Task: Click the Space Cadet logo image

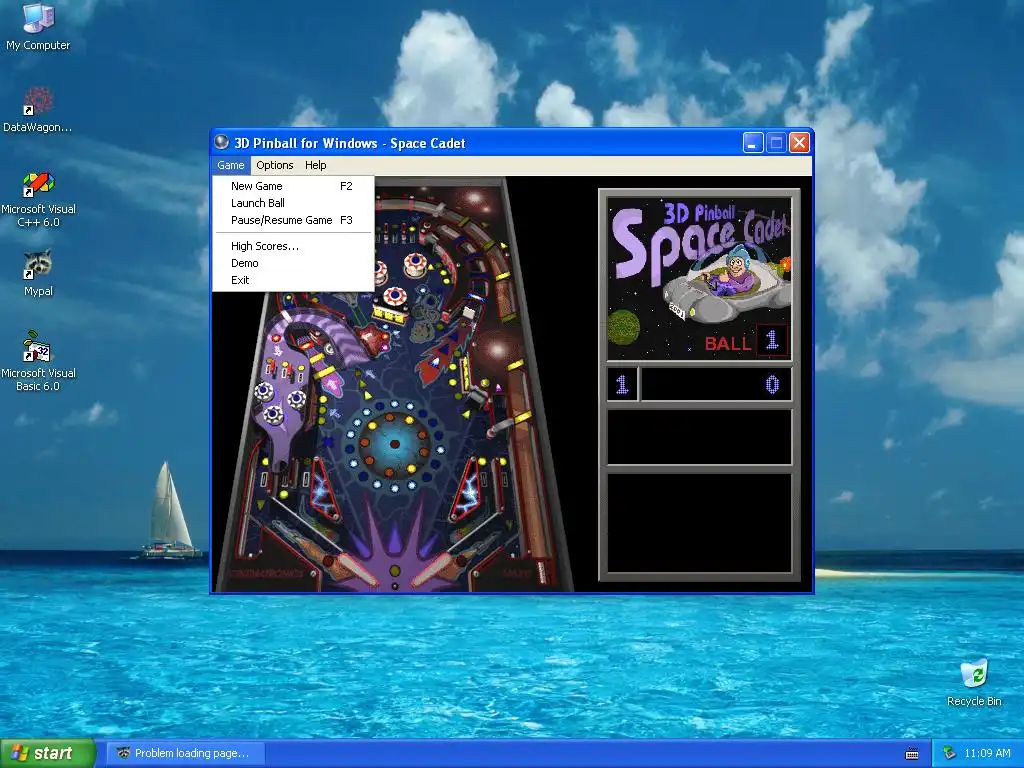Action: pyautogui.click(x=699, y=278)
